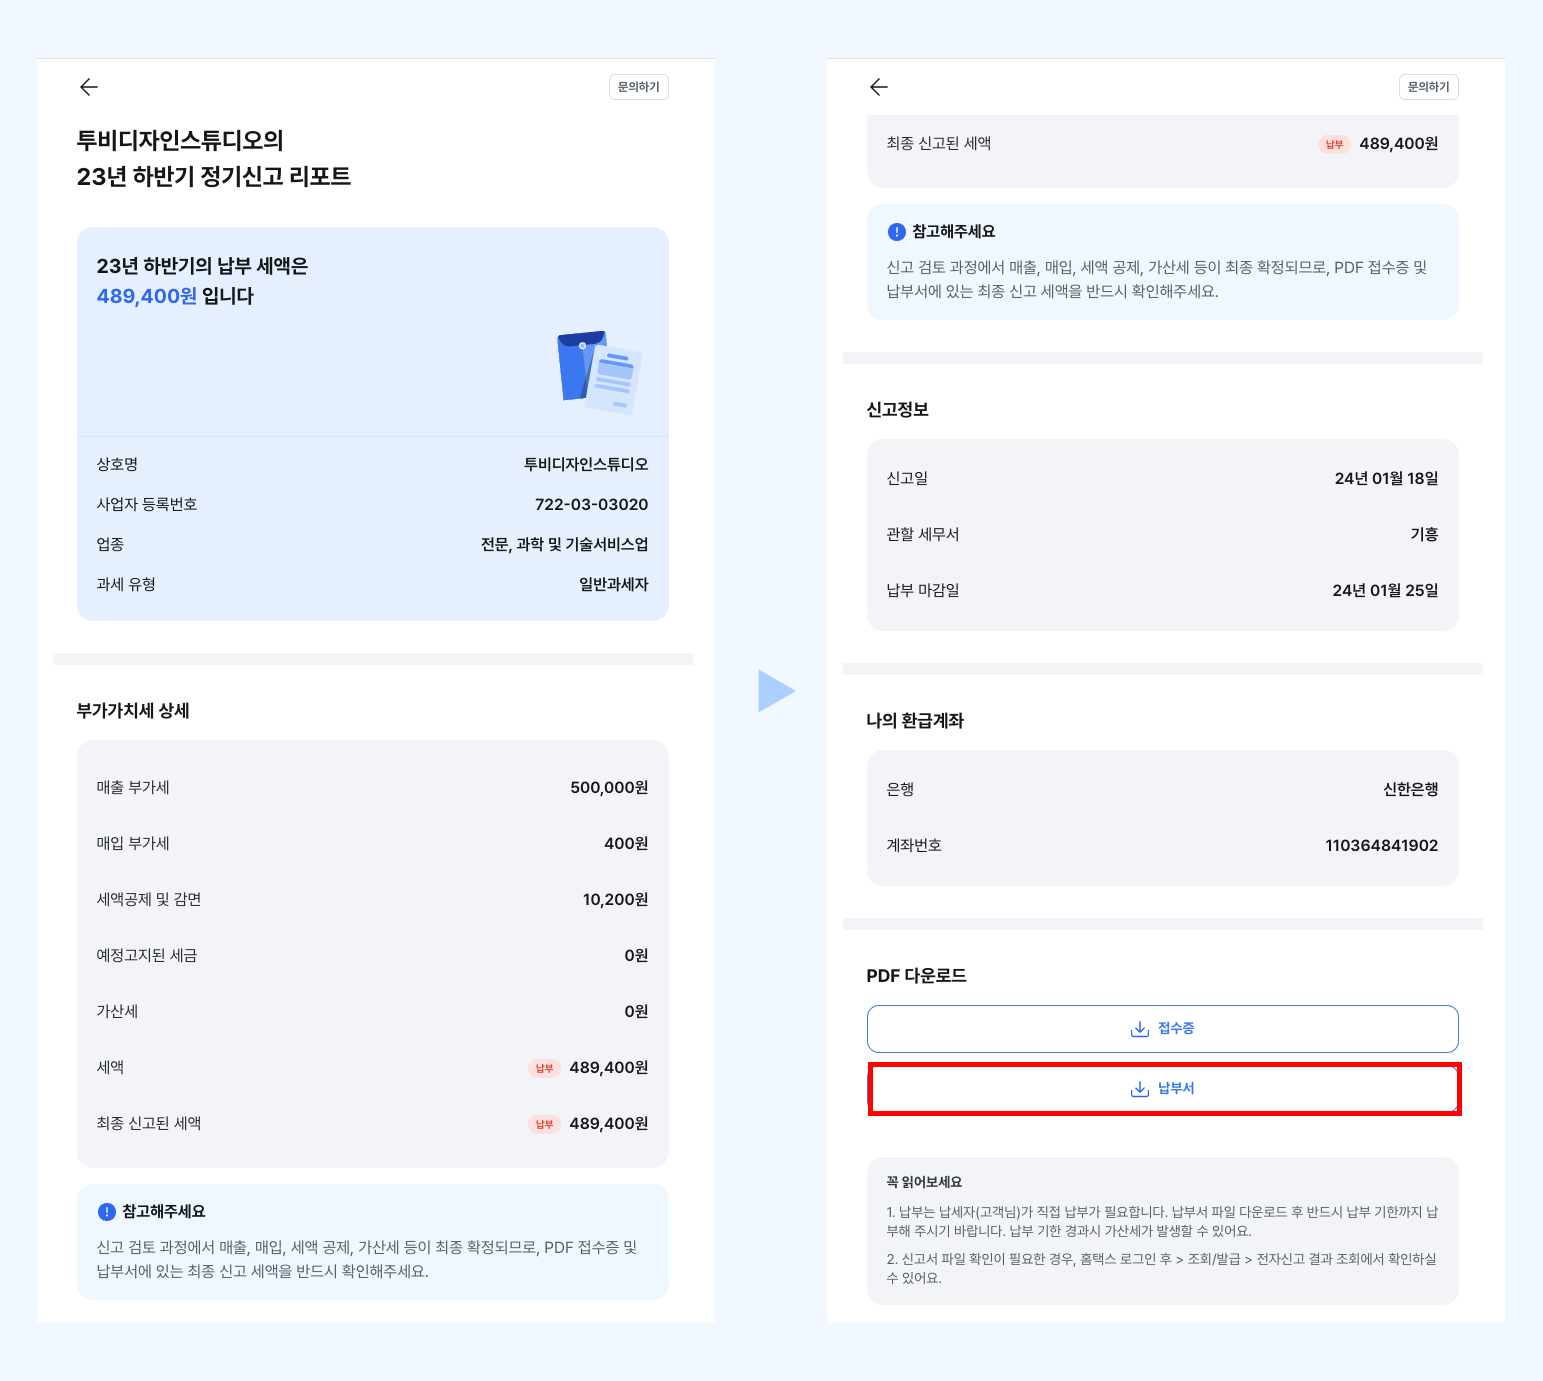This screenshot has height=1381, width=1543.
Task: Click the 예정고지된 세금 row
Action: (373, 956)
